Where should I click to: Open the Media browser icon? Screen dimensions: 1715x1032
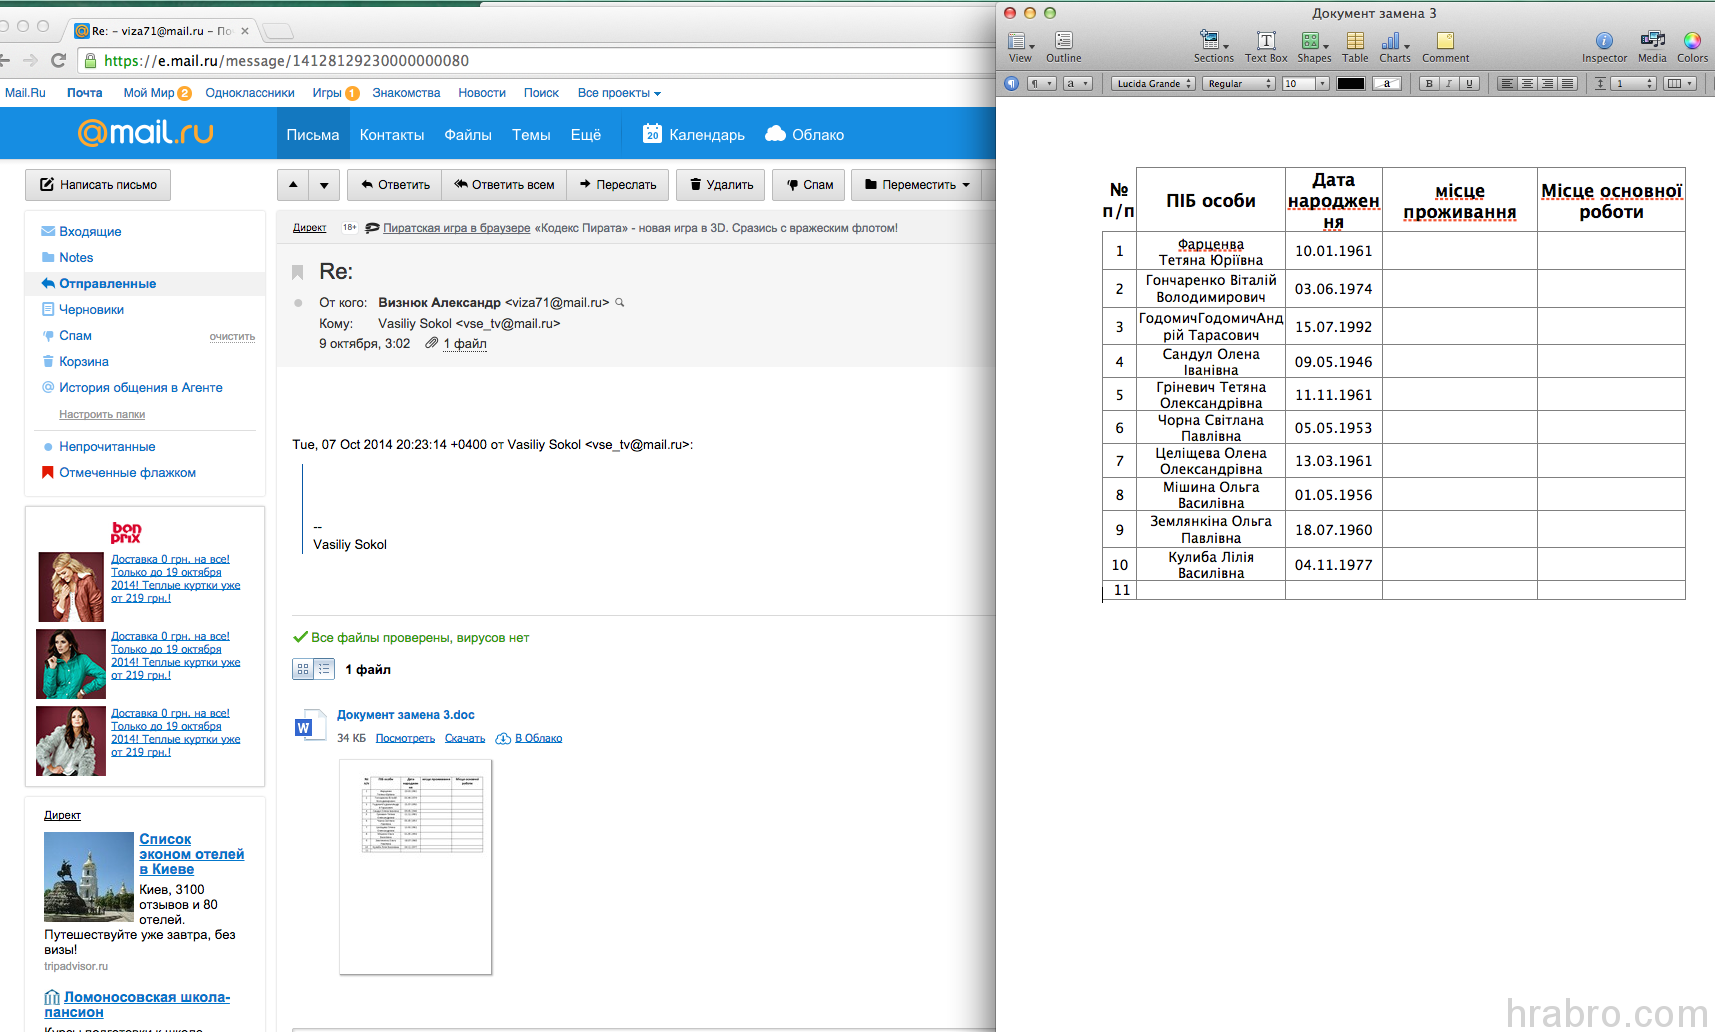(1652, 42)
